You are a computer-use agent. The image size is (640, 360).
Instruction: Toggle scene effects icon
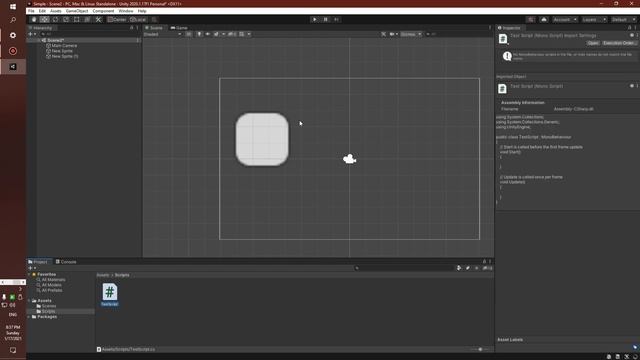(216, 34)
